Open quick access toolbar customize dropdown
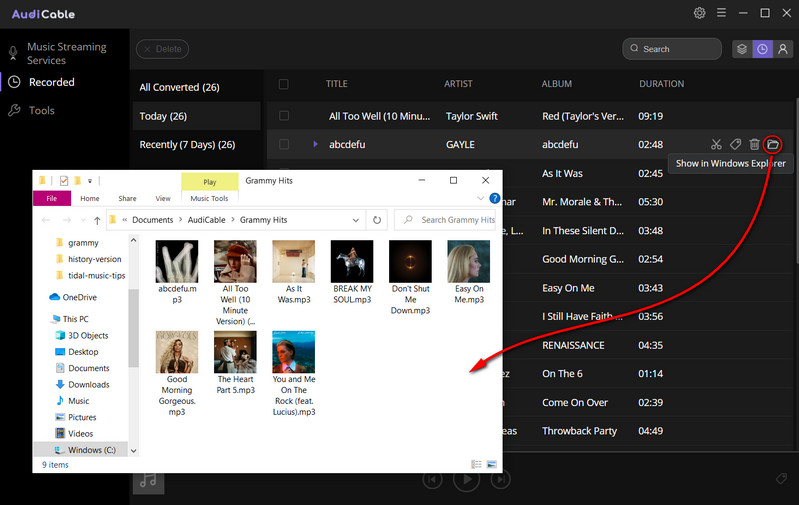This screenshot has width=799, height=505. coord(90,181)
